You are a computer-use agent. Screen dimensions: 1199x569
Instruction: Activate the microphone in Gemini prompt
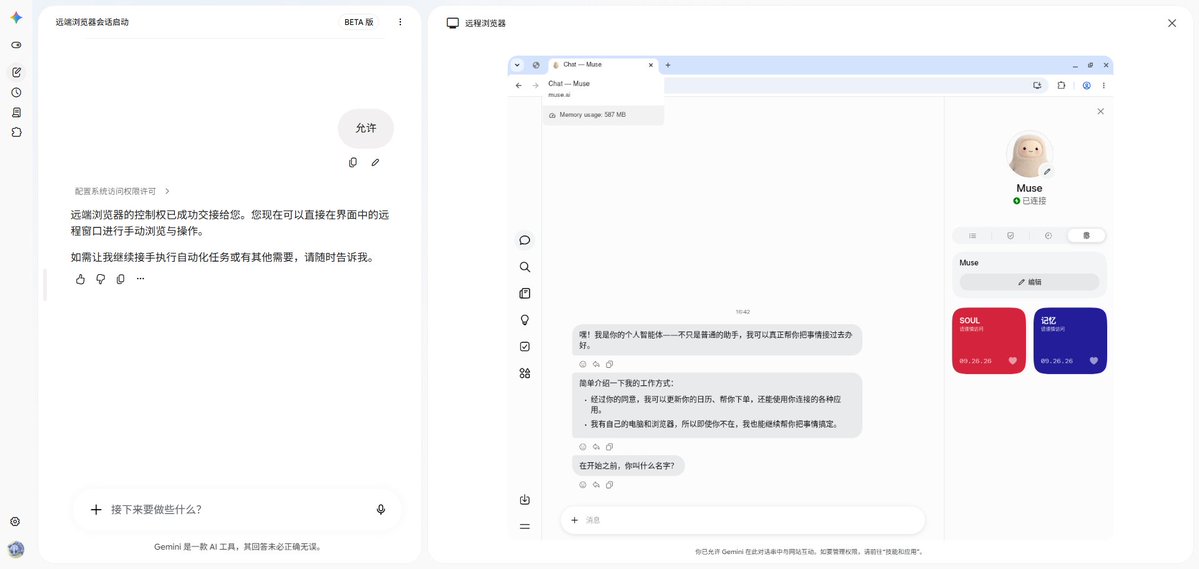click(381, 509)
